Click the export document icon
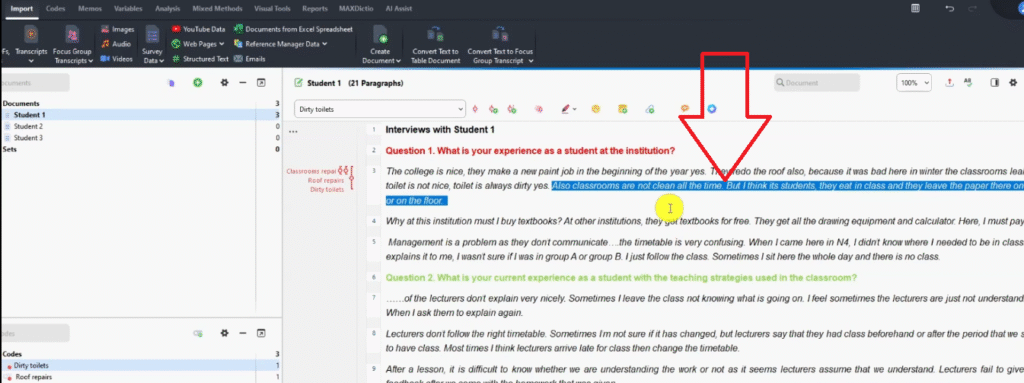Screen dimensions: 1024x383 (x=949, y=83)
